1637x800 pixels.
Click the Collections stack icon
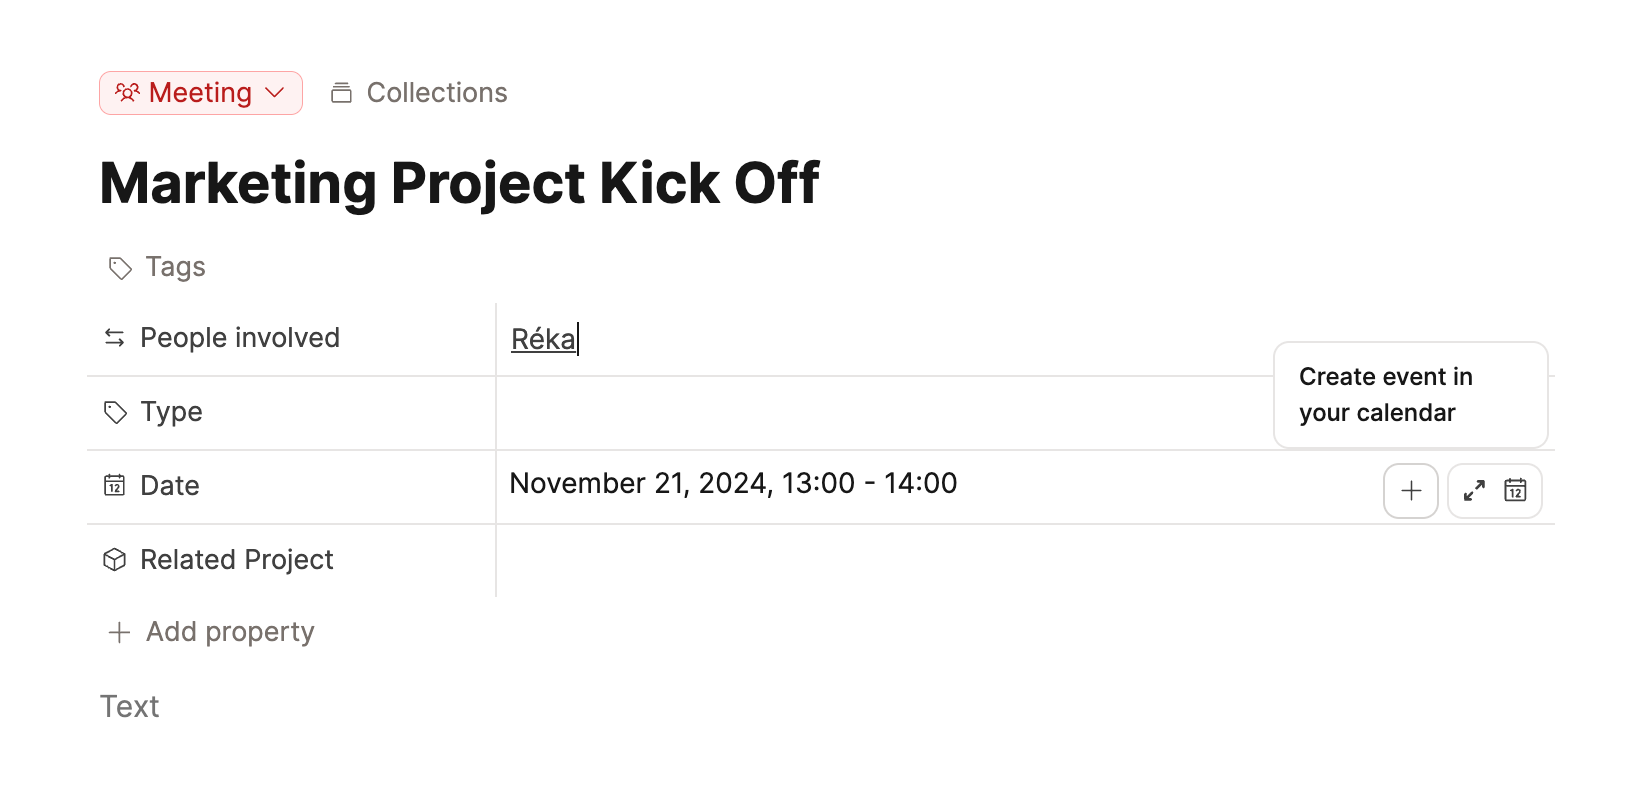[341, 91]
